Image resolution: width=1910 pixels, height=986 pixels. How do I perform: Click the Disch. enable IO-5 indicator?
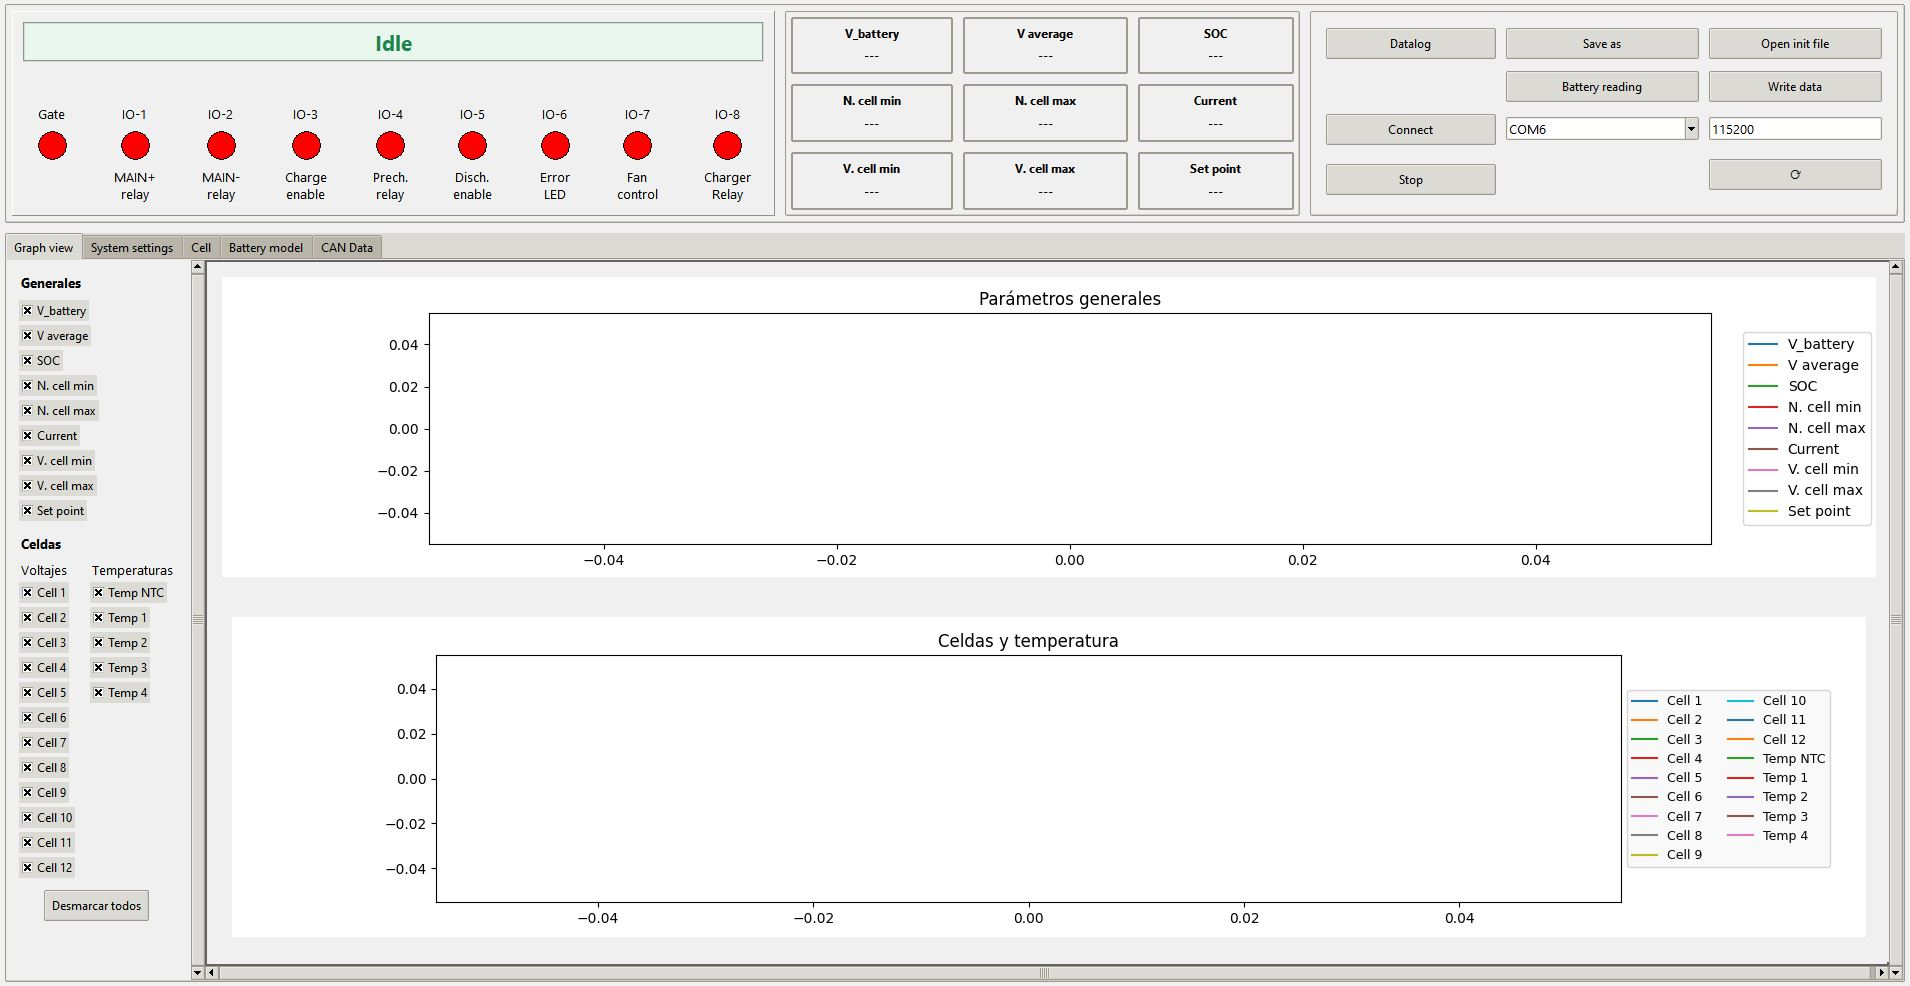point(472,146)
